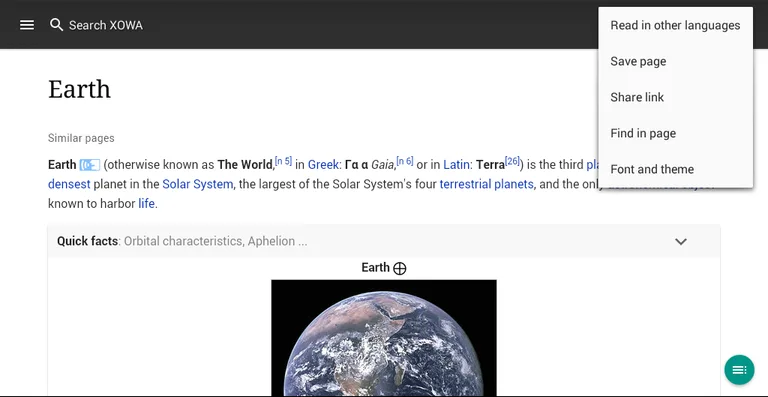Open the Solar System link
Viewport: 768px width, 397px height.
(x=197, y=184)
